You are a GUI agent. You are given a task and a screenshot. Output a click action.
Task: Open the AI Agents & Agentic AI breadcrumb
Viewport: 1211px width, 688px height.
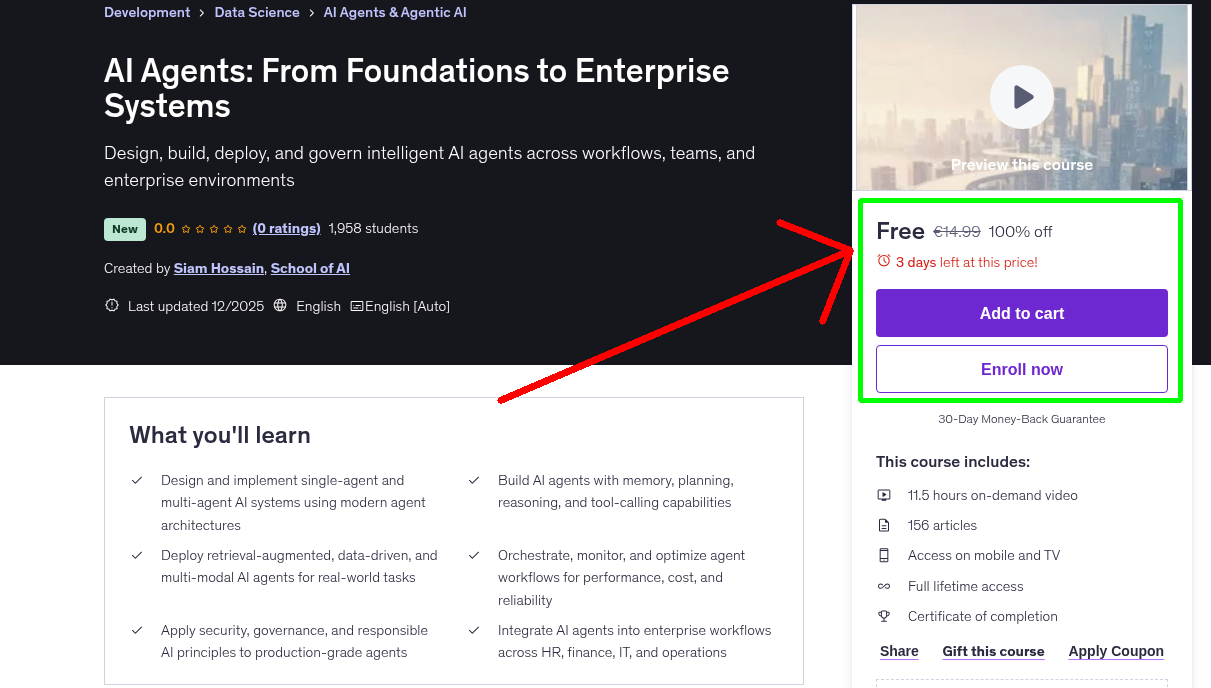point(394,12)
